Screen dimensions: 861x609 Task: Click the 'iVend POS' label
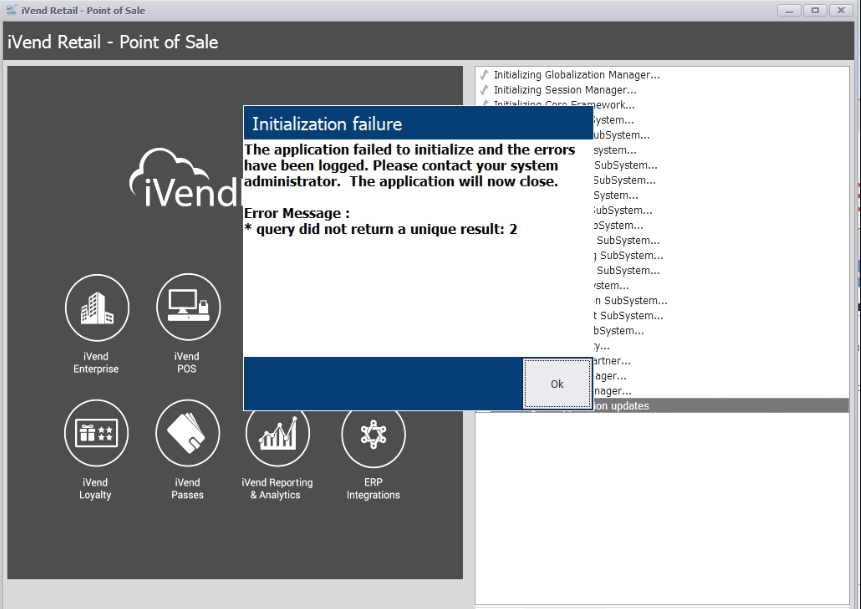tap(187, 362)
